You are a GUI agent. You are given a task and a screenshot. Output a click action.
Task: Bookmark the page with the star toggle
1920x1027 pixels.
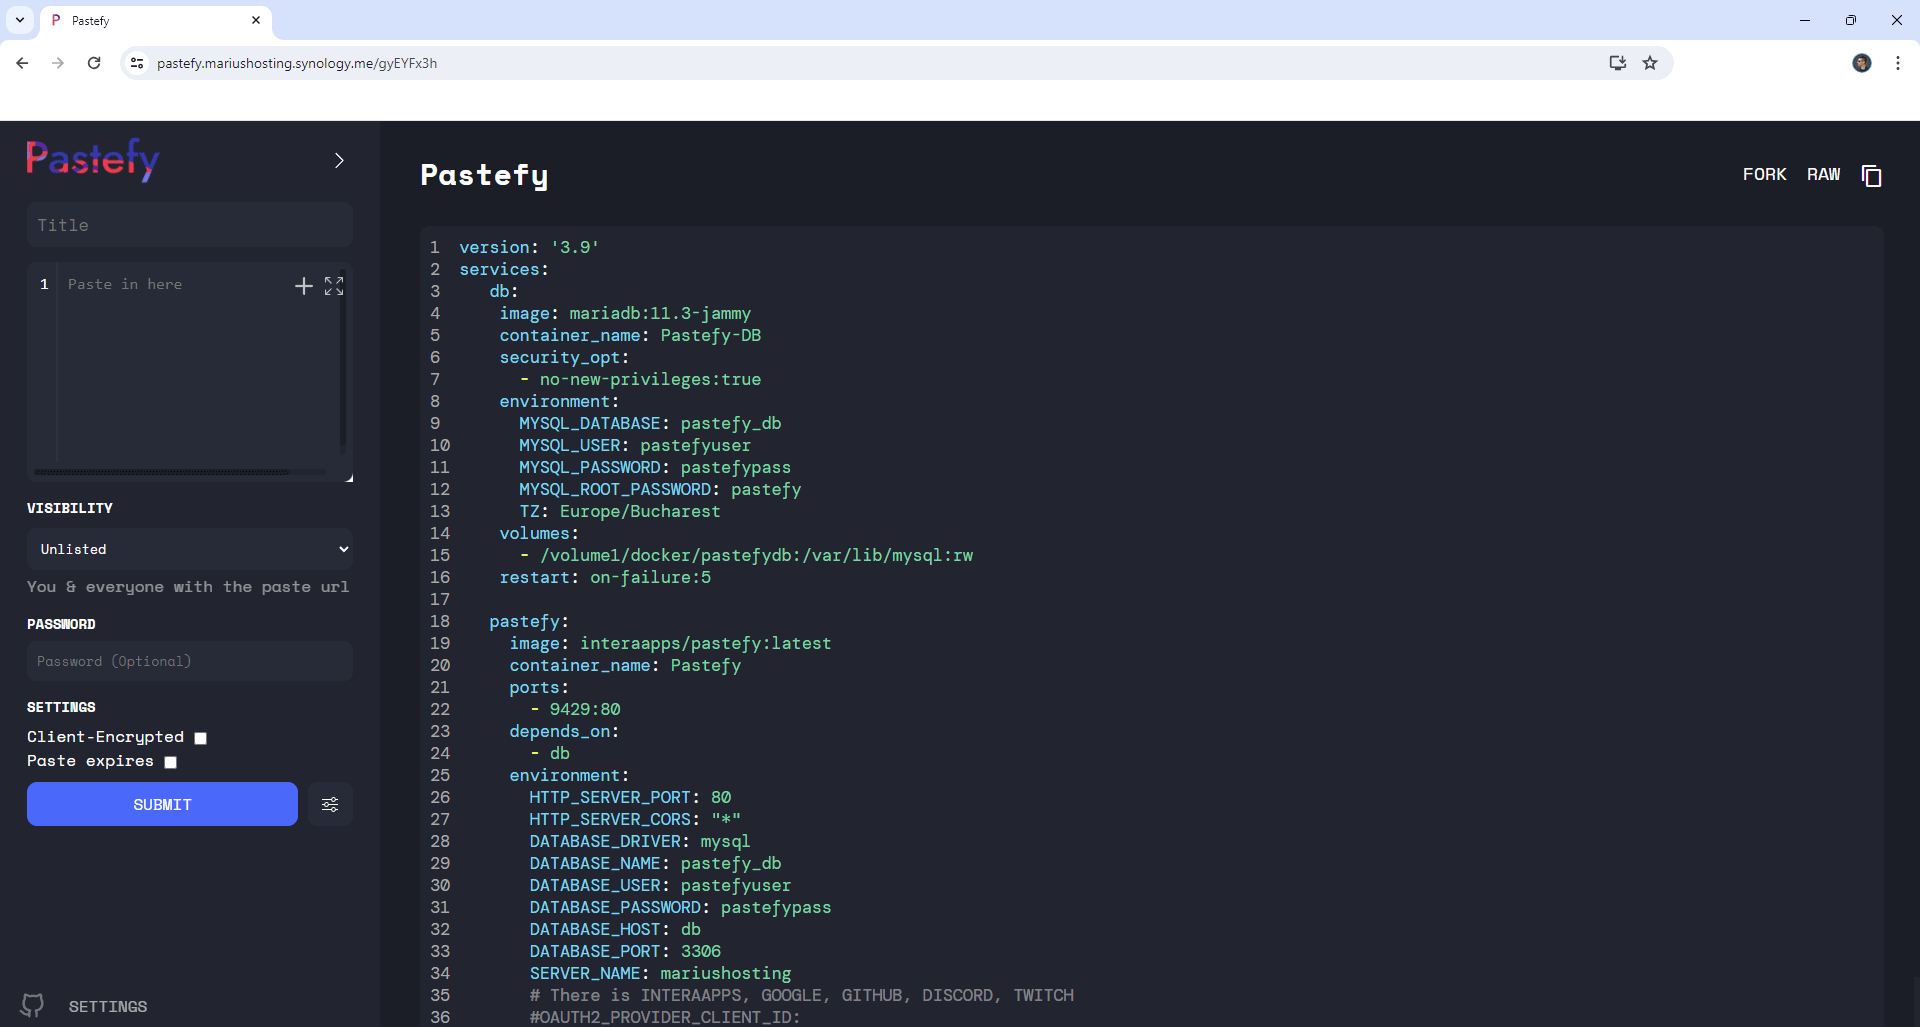[1650, 63]
